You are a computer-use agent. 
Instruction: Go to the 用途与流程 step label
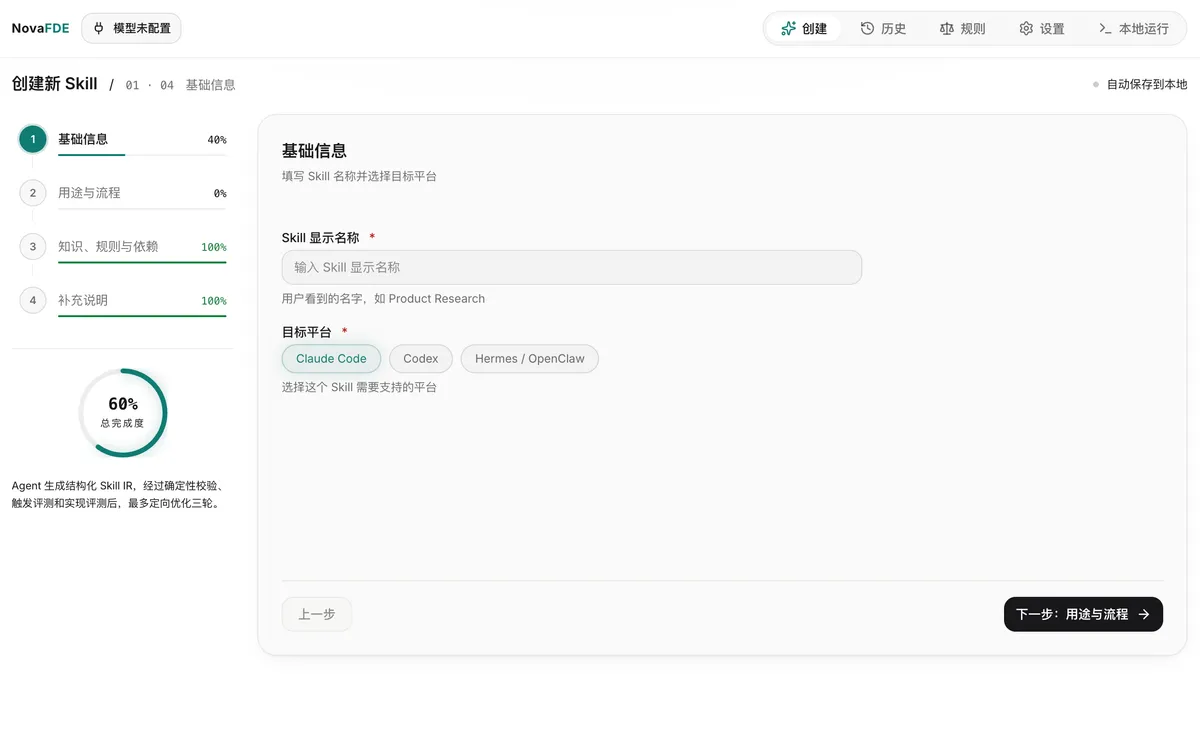pyautogui.click(x=89, y=192)
